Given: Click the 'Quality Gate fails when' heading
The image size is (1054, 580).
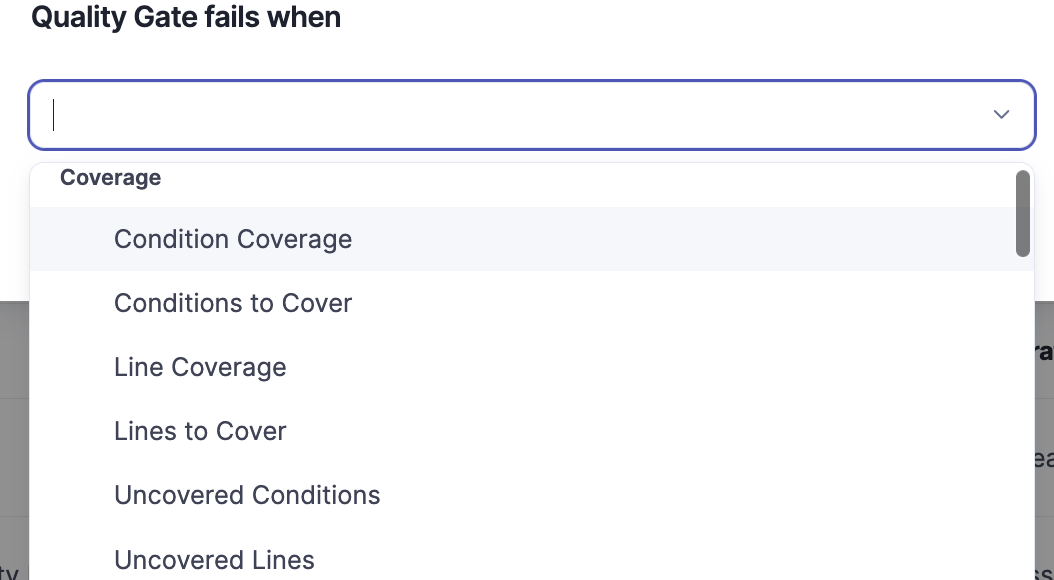Looking at the screenshot, I should coord(186,18).
